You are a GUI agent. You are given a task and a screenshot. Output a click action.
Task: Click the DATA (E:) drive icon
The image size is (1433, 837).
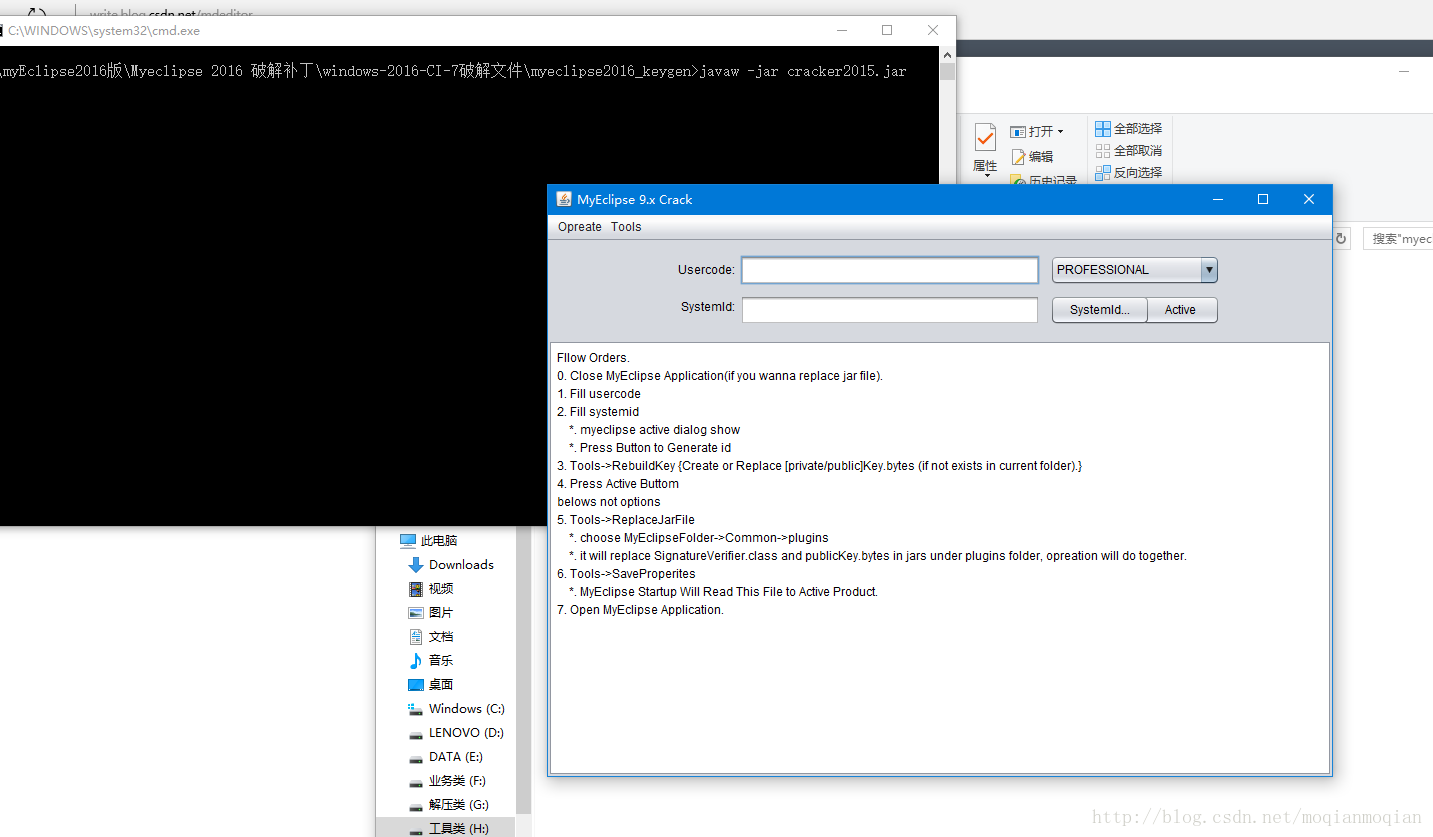coord(416,758)
